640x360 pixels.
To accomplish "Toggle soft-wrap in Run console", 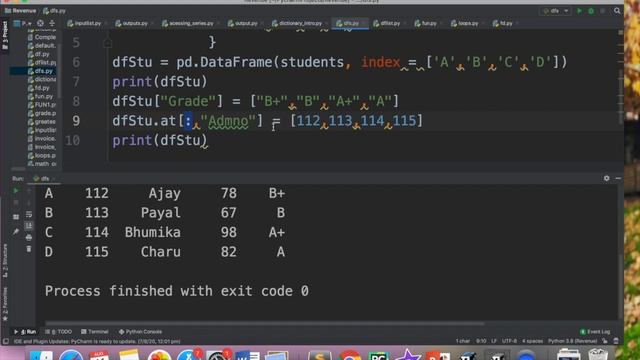I will tap(29, 214).
